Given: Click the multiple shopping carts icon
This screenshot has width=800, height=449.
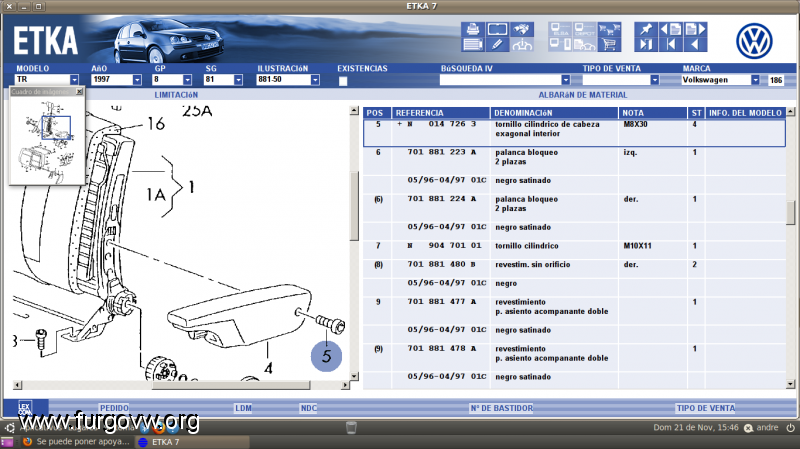Looking at the screenshot, I should click(x=609, y=29).
